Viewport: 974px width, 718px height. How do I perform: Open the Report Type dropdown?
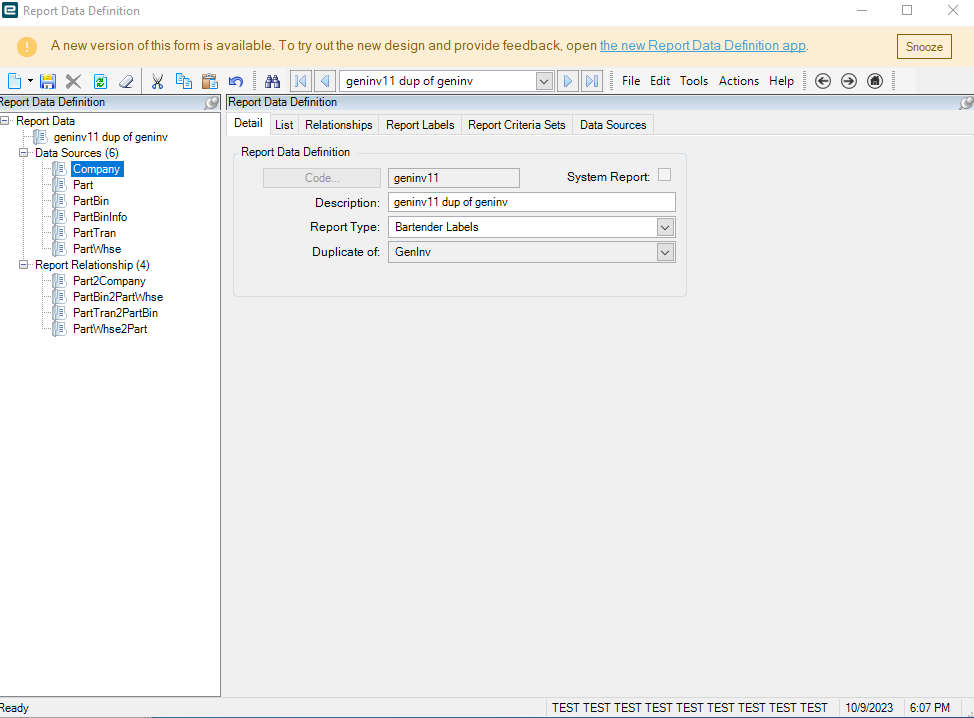[665, 227]
